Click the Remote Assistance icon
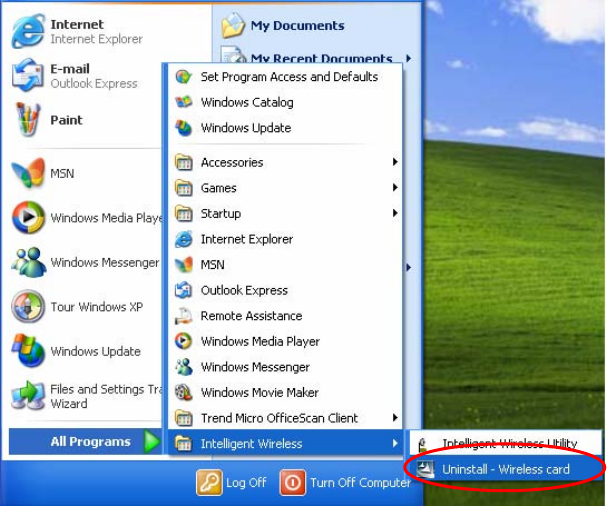The height and width of the screenshot is (506, 607). coord(183,316)
